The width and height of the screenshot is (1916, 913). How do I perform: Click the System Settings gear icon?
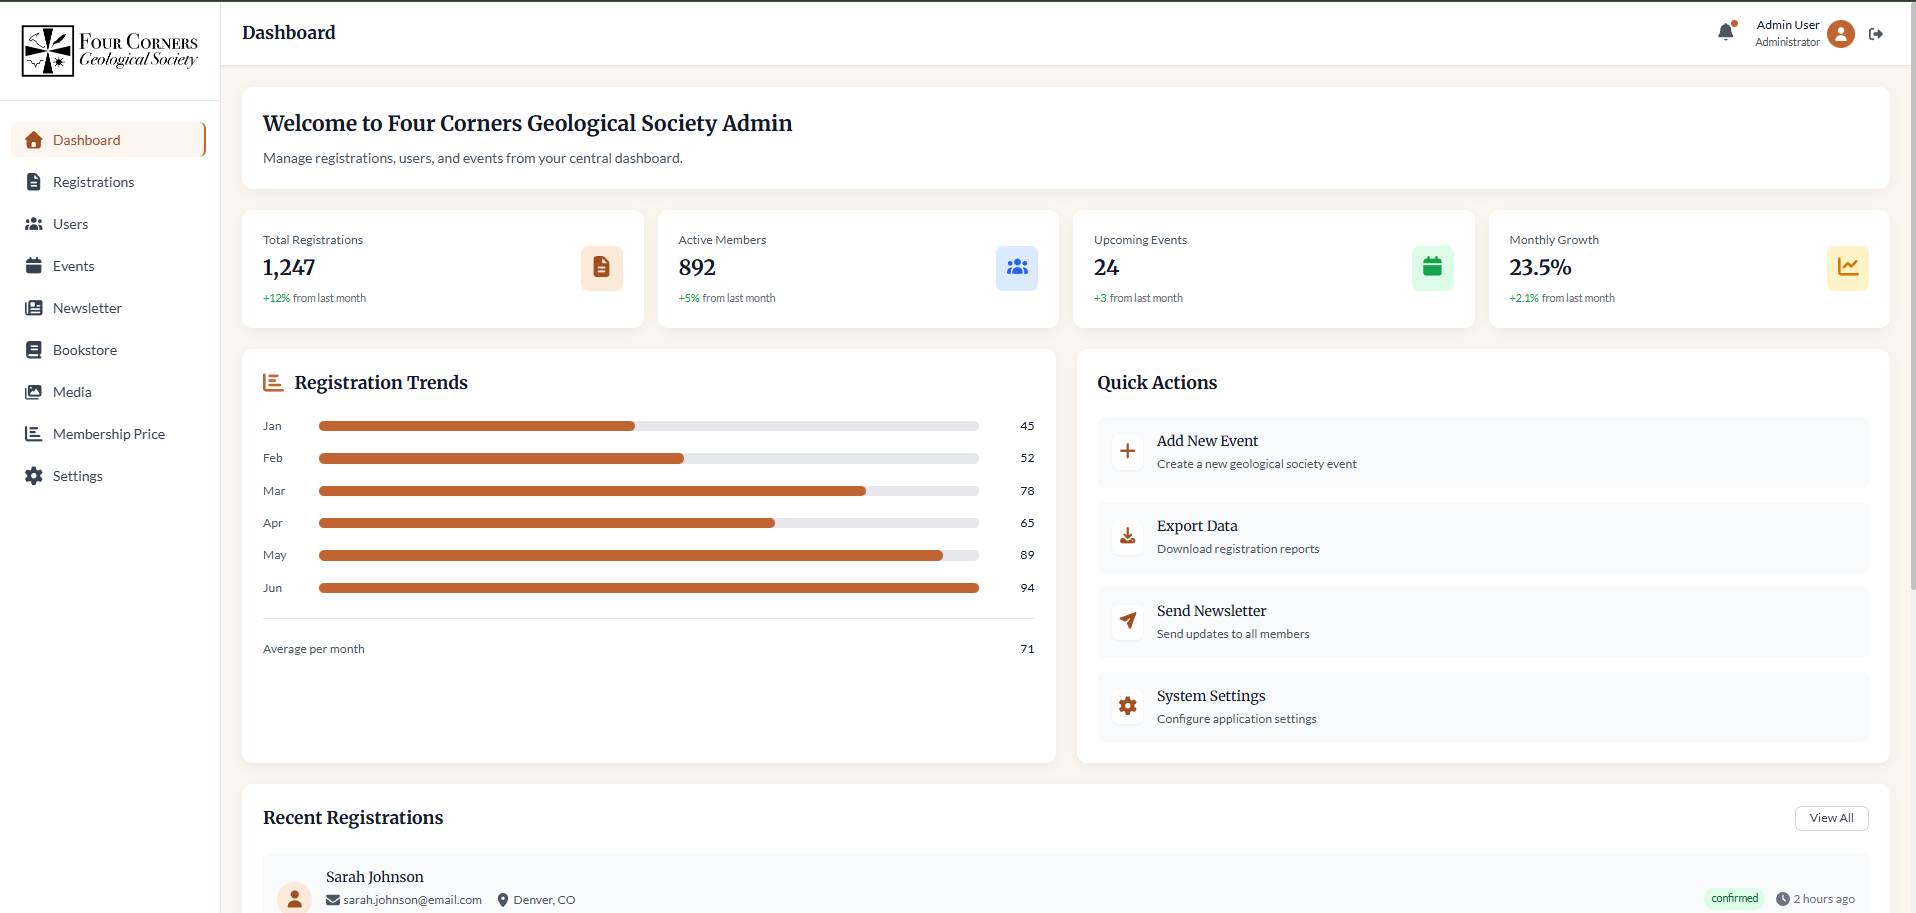(1127, 706)
